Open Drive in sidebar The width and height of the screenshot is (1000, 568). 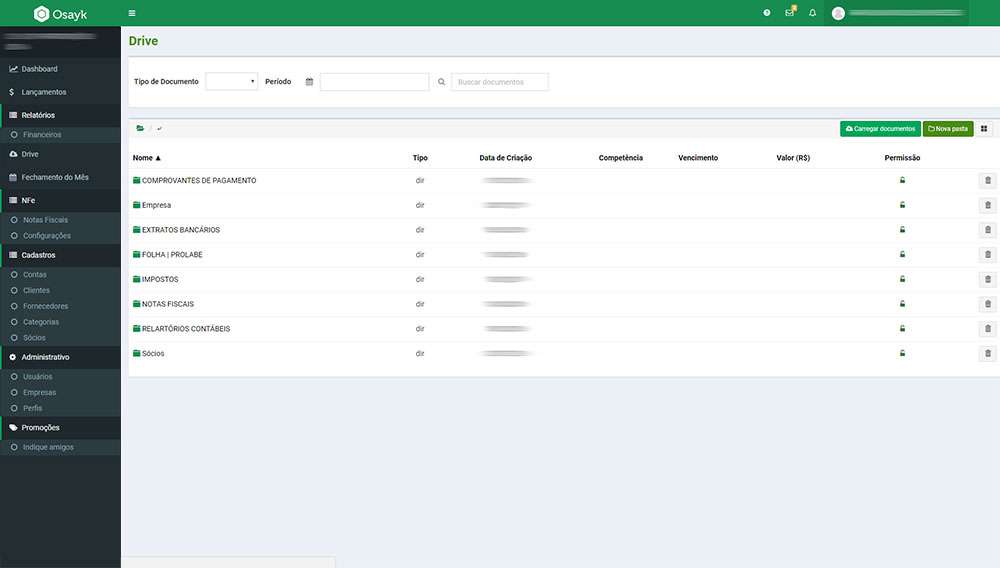(x=61, y=154)
